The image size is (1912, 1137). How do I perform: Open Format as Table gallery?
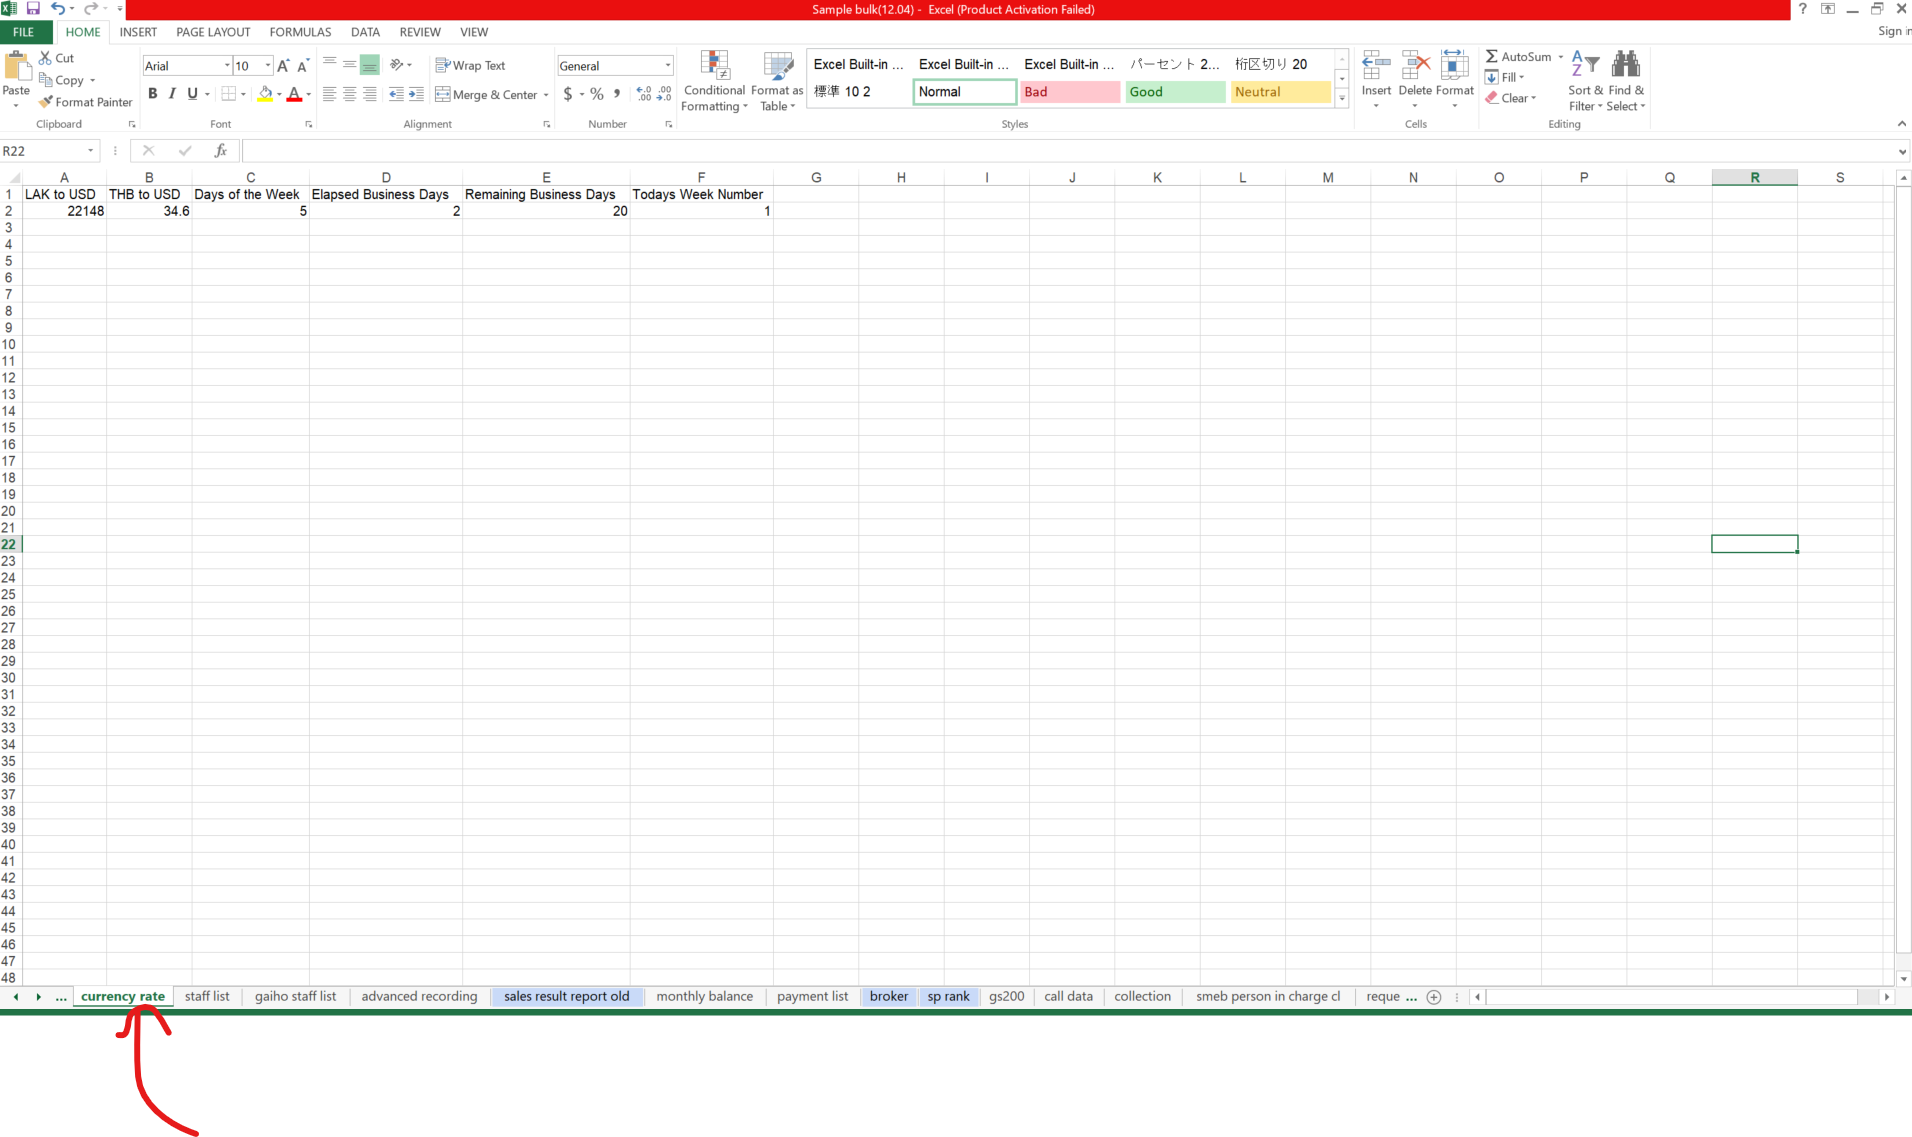click(x=777, y=81)
